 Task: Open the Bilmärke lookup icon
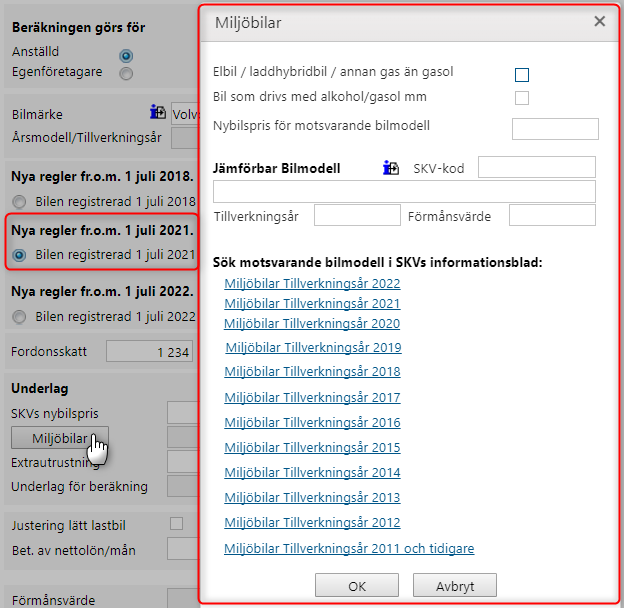(x=158, y=112)
